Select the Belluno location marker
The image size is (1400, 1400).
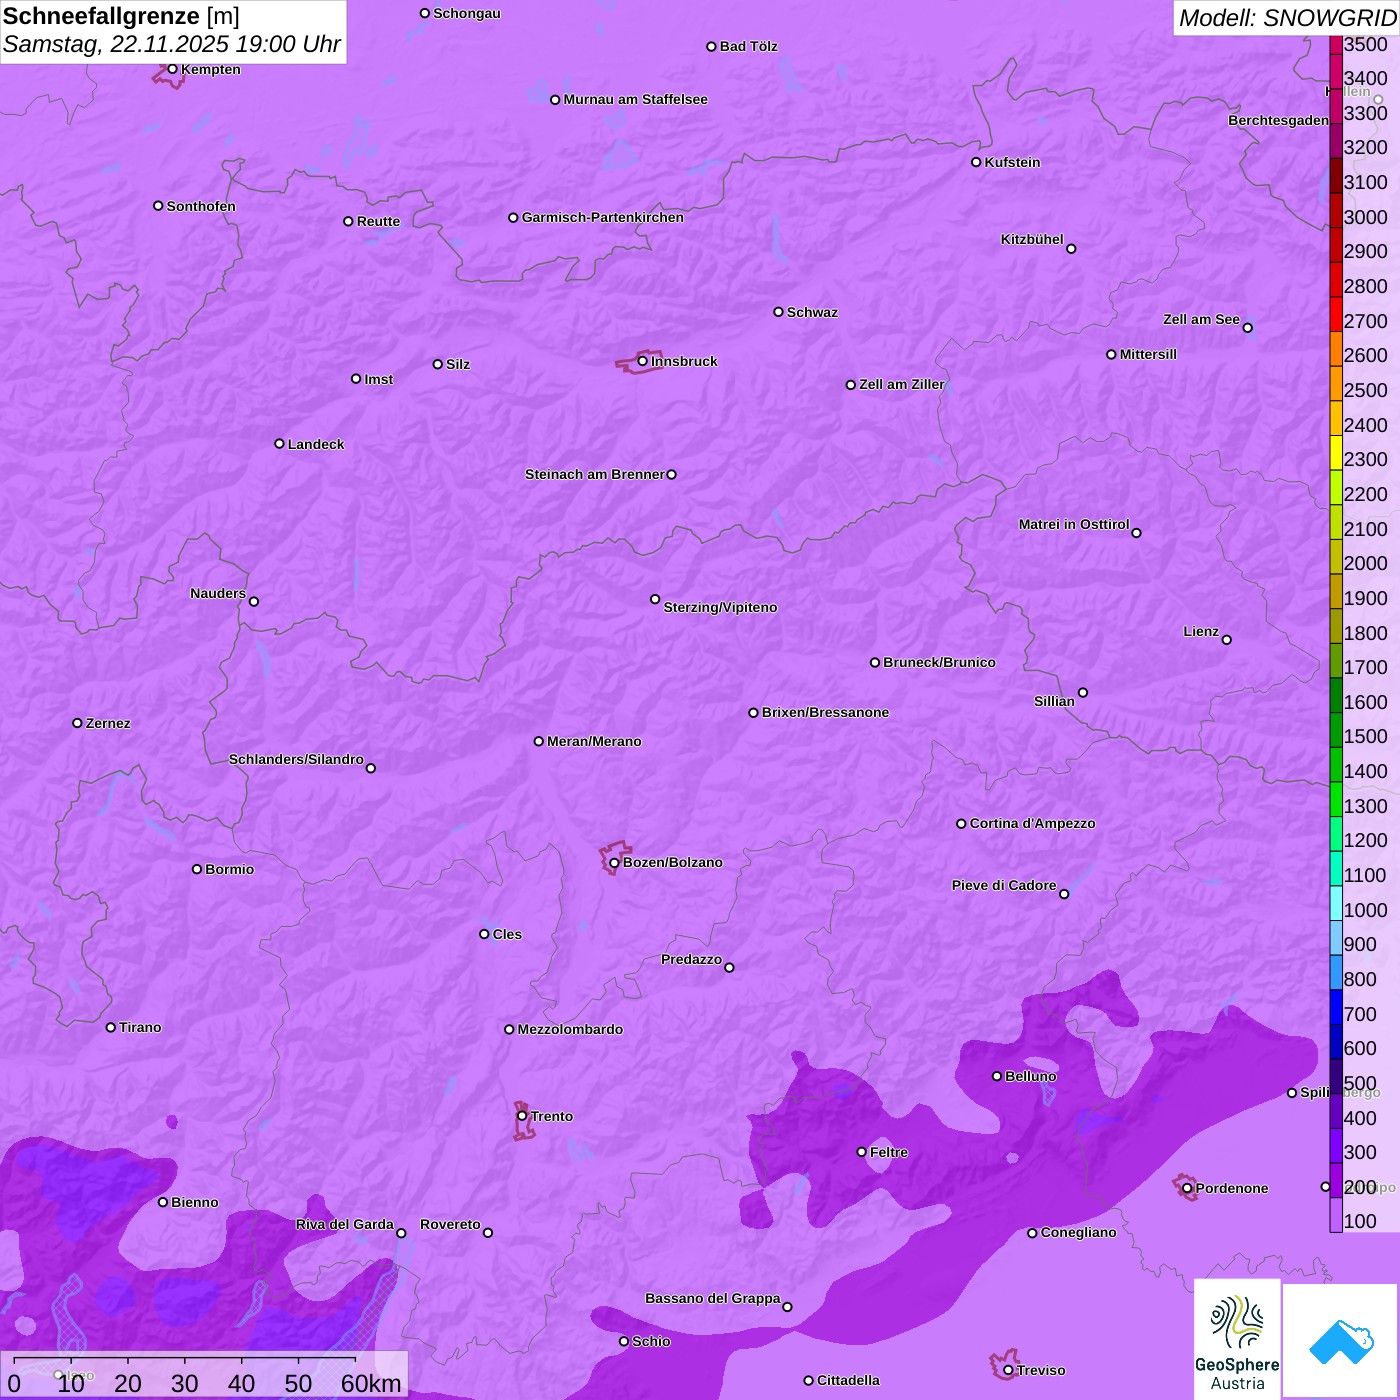coord(996,1076)
